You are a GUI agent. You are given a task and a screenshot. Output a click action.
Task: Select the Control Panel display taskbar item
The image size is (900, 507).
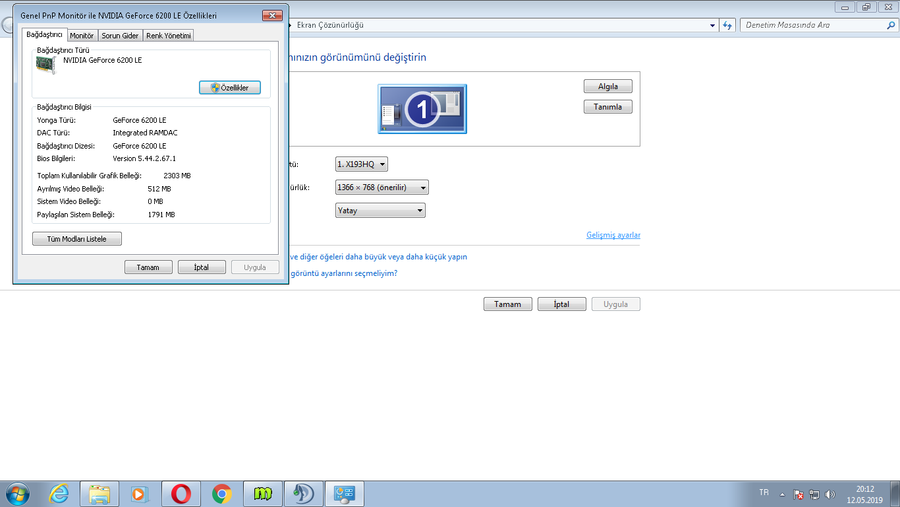click(x=344, y=494)
